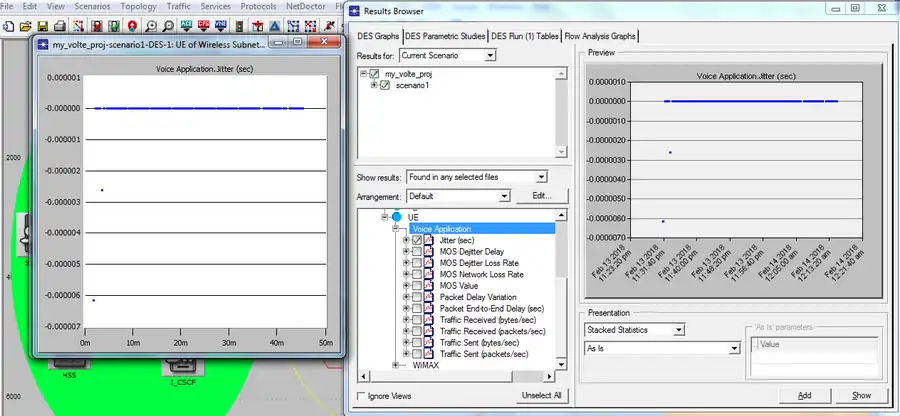900x416 pixels.
Task: Open the As Is filter dropdown
Action: 734,348
